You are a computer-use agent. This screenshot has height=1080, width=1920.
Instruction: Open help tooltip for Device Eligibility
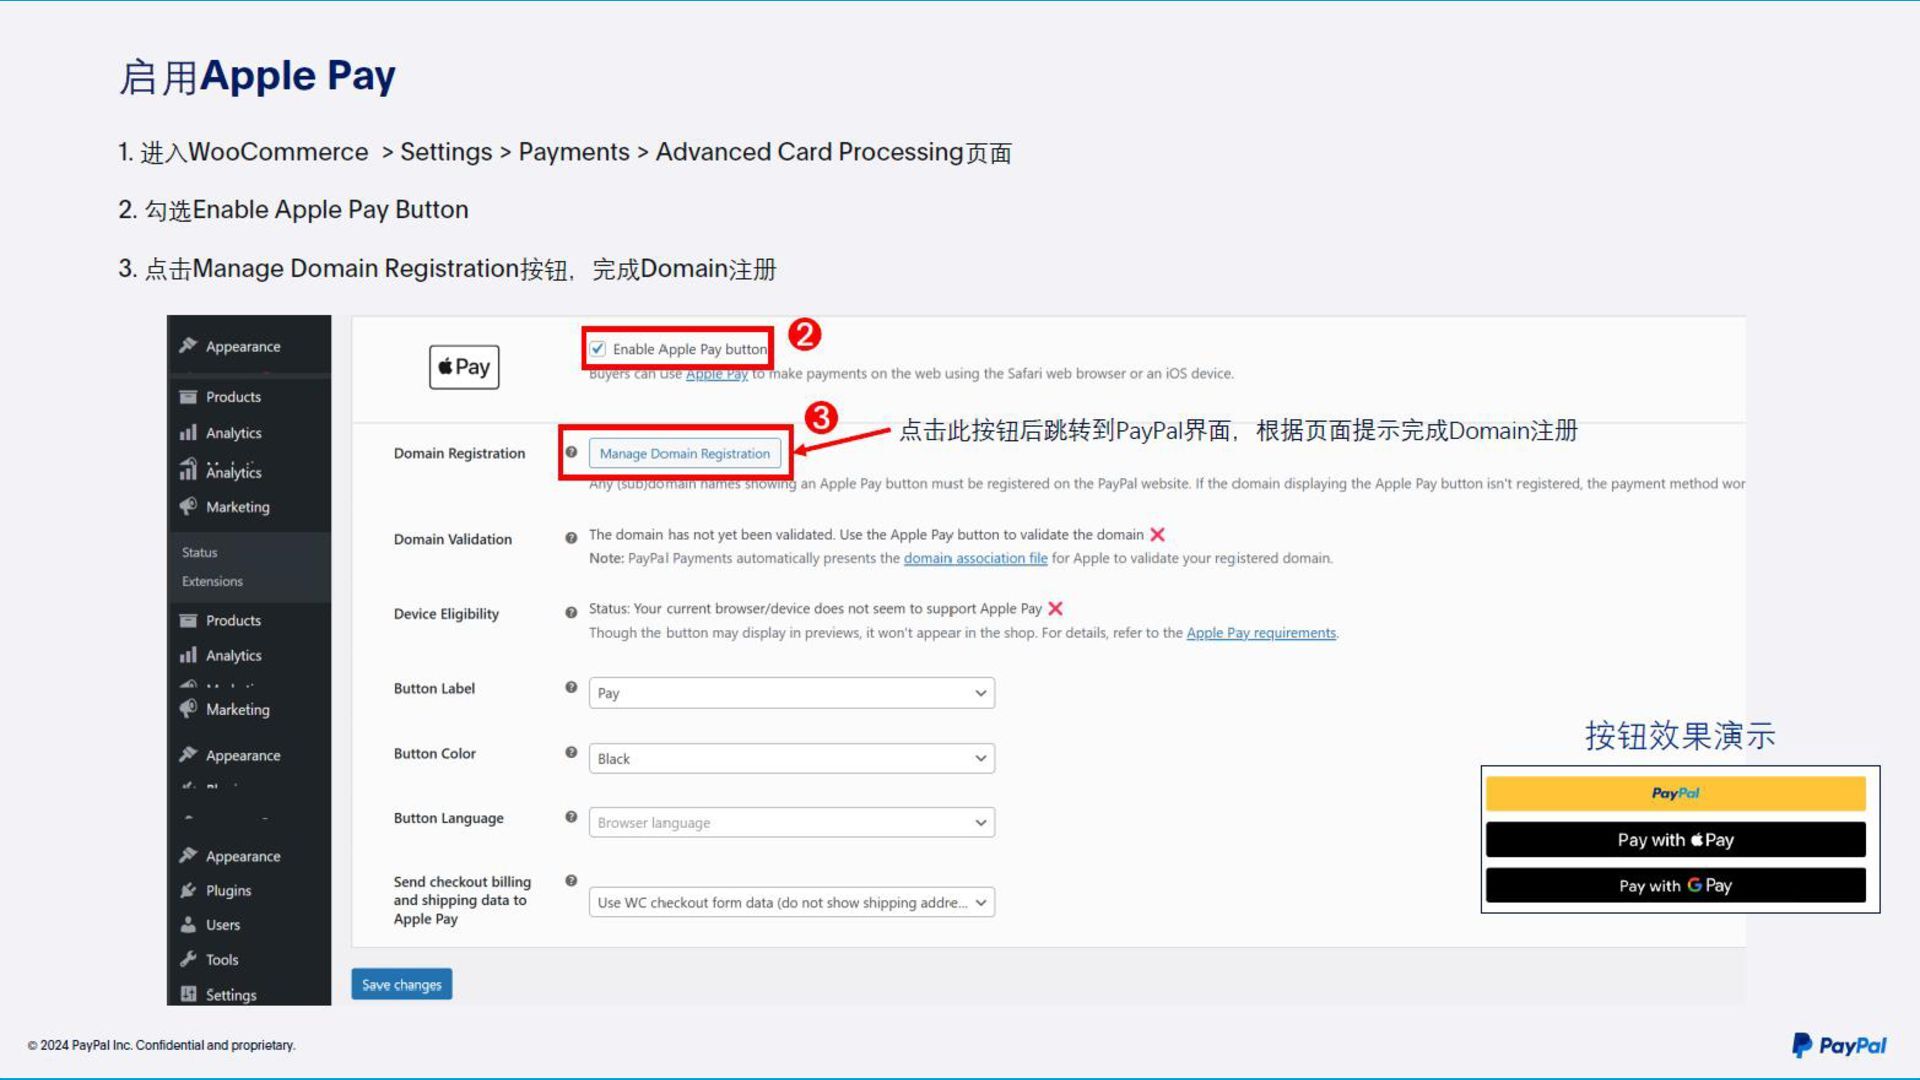(x=571, y=613)
